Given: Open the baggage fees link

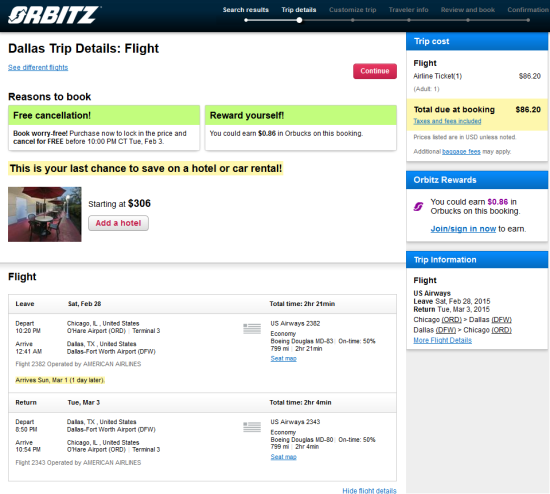Looking at the screenshot, I should [x=461, y=152].
